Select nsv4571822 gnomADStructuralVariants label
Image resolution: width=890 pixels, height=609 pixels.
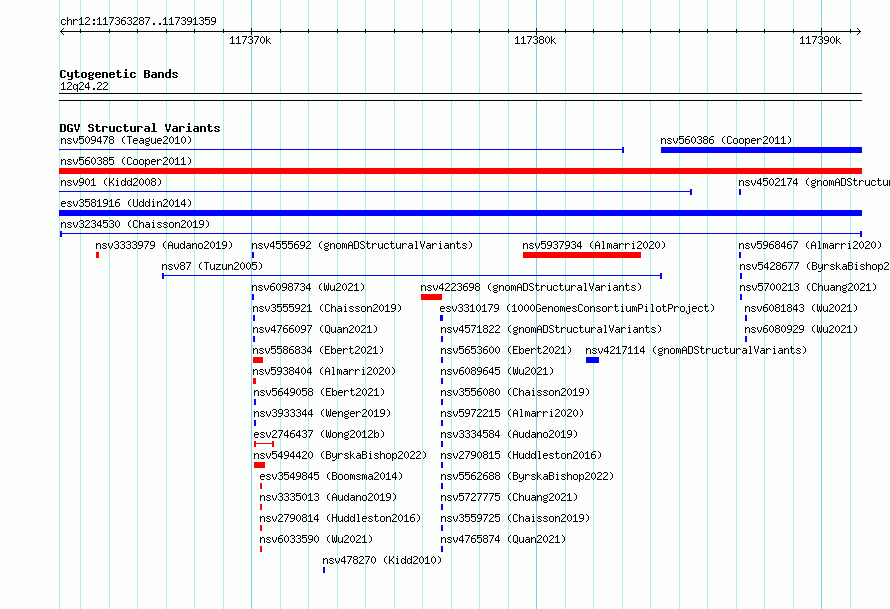[x=551, y=329]
